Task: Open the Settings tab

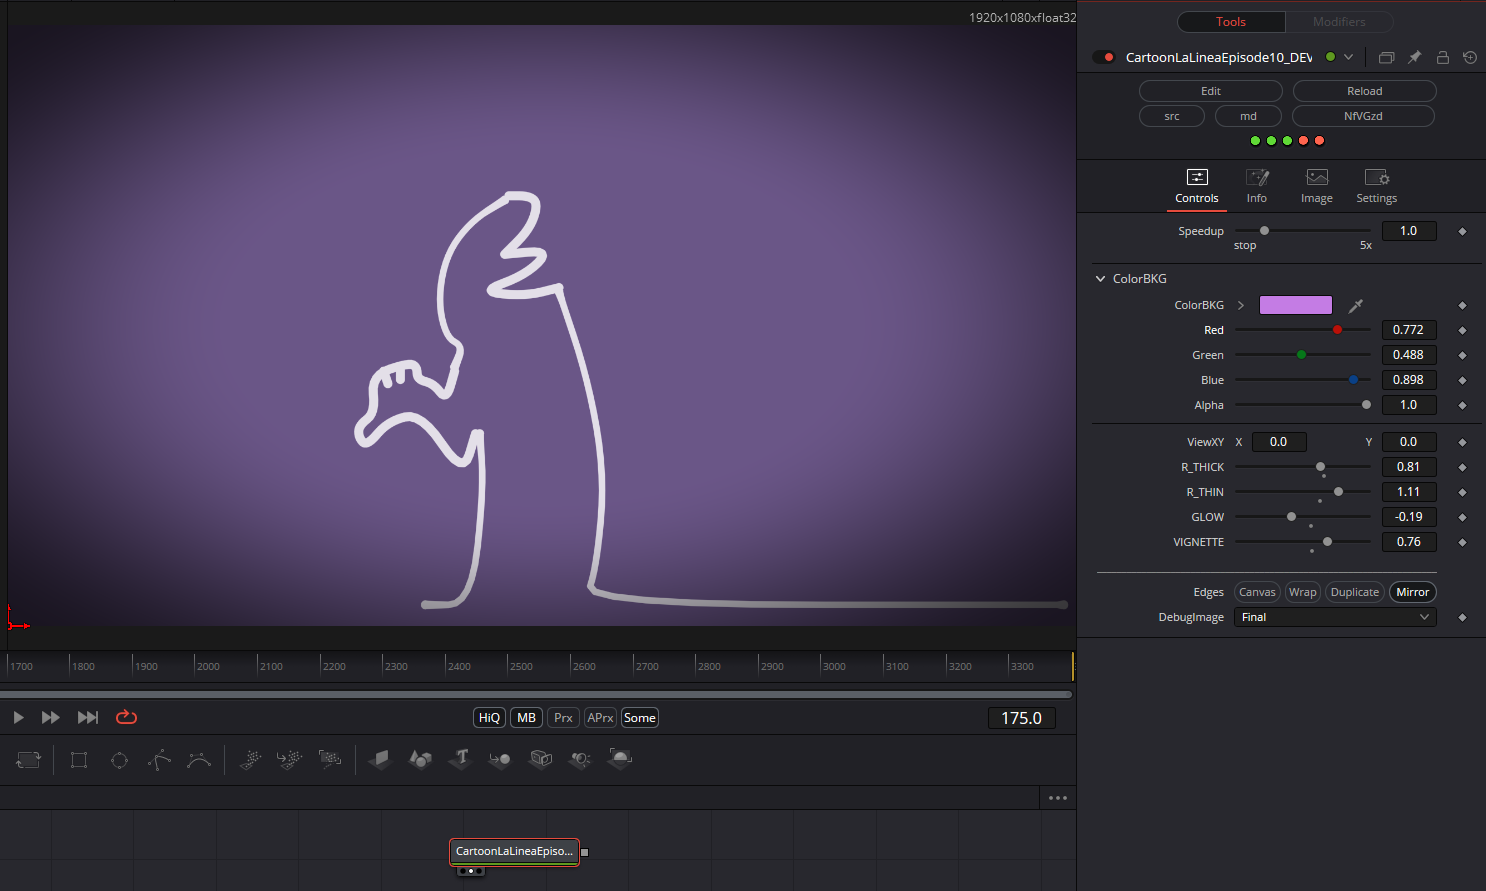Action: tap(1377, 187)
